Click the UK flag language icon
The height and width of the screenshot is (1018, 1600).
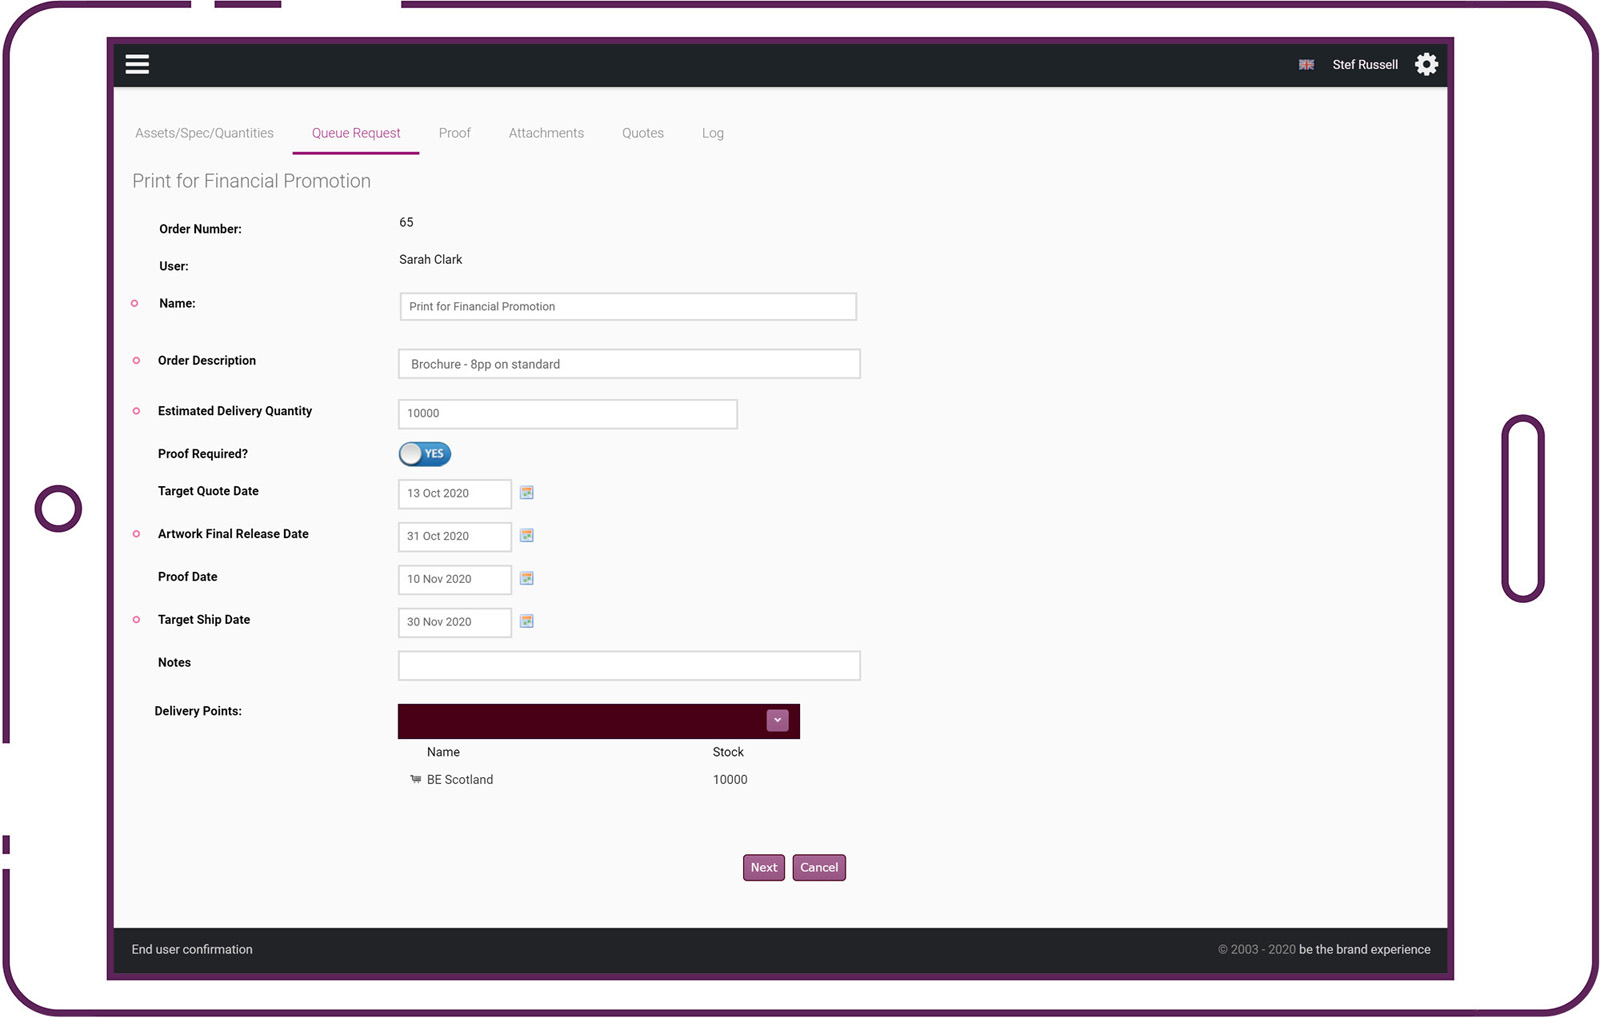pos(1306,65)
